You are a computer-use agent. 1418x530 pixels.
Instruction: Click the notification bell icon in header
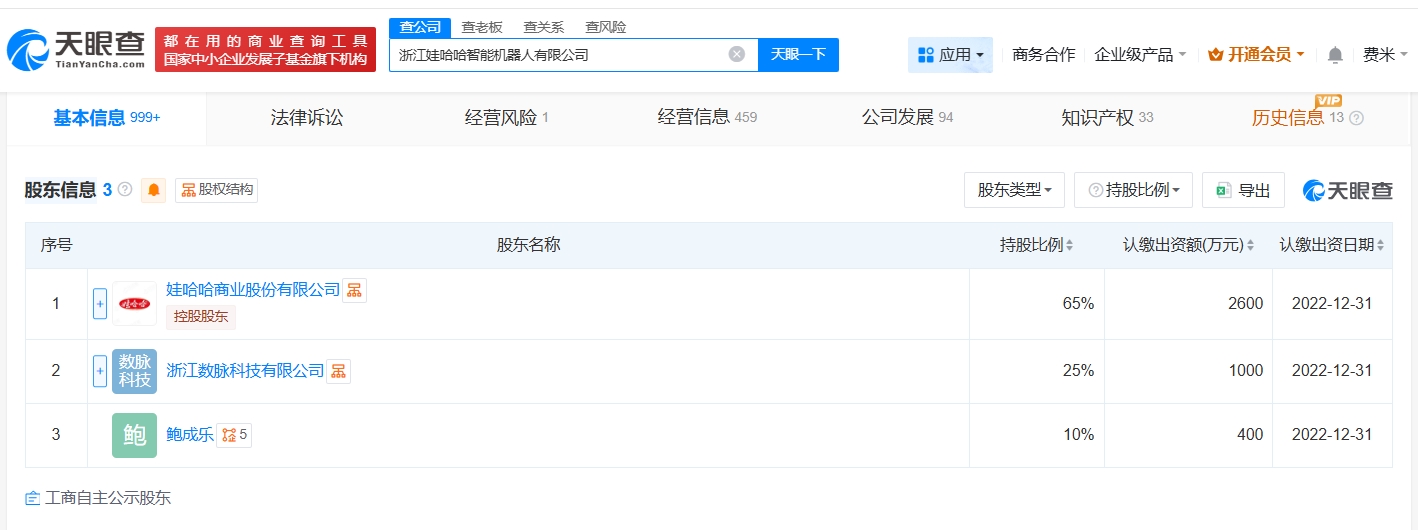[x=1335, y=55]
